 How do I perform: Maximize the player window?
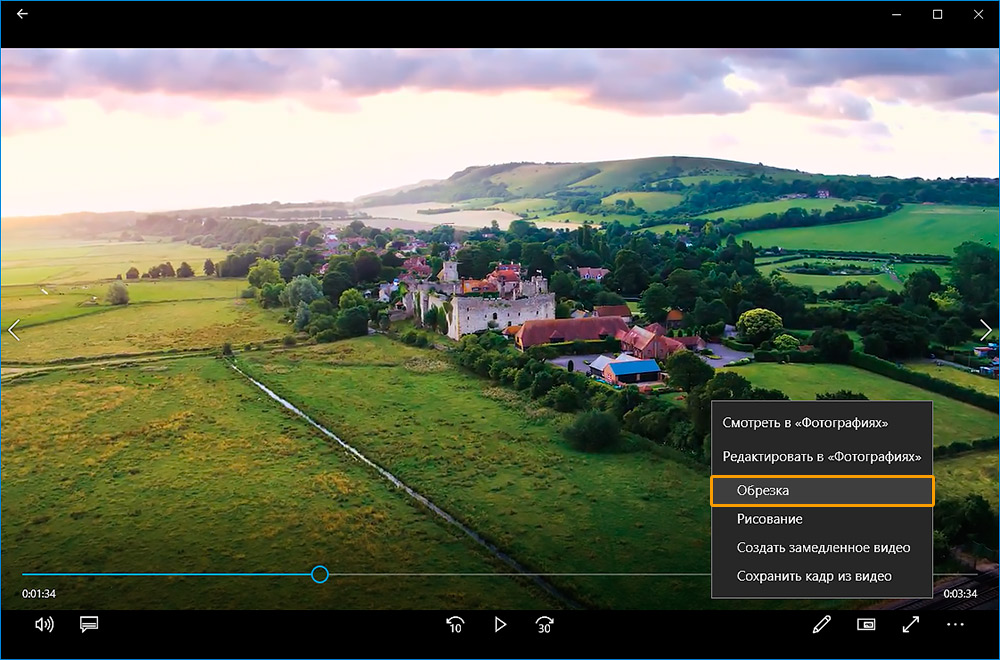click(x=937, y=14)
